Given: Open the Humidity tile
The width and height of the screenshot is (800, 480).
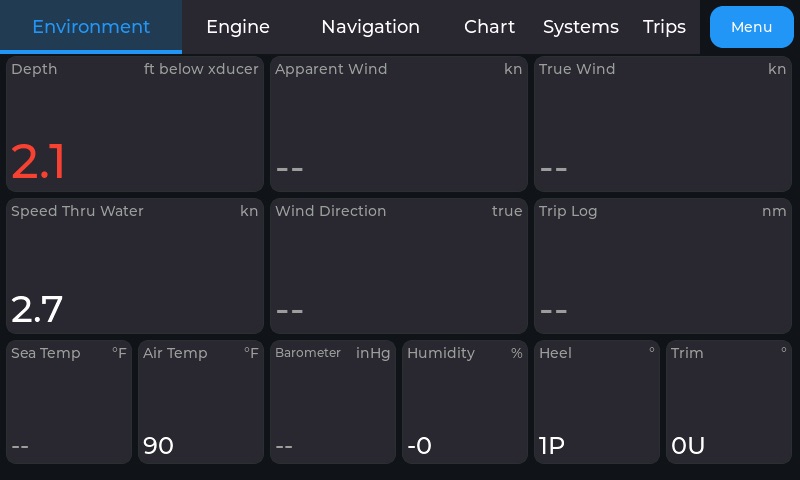Looking at the screenshot, I should pyautogui.click(x=465, y=402).
